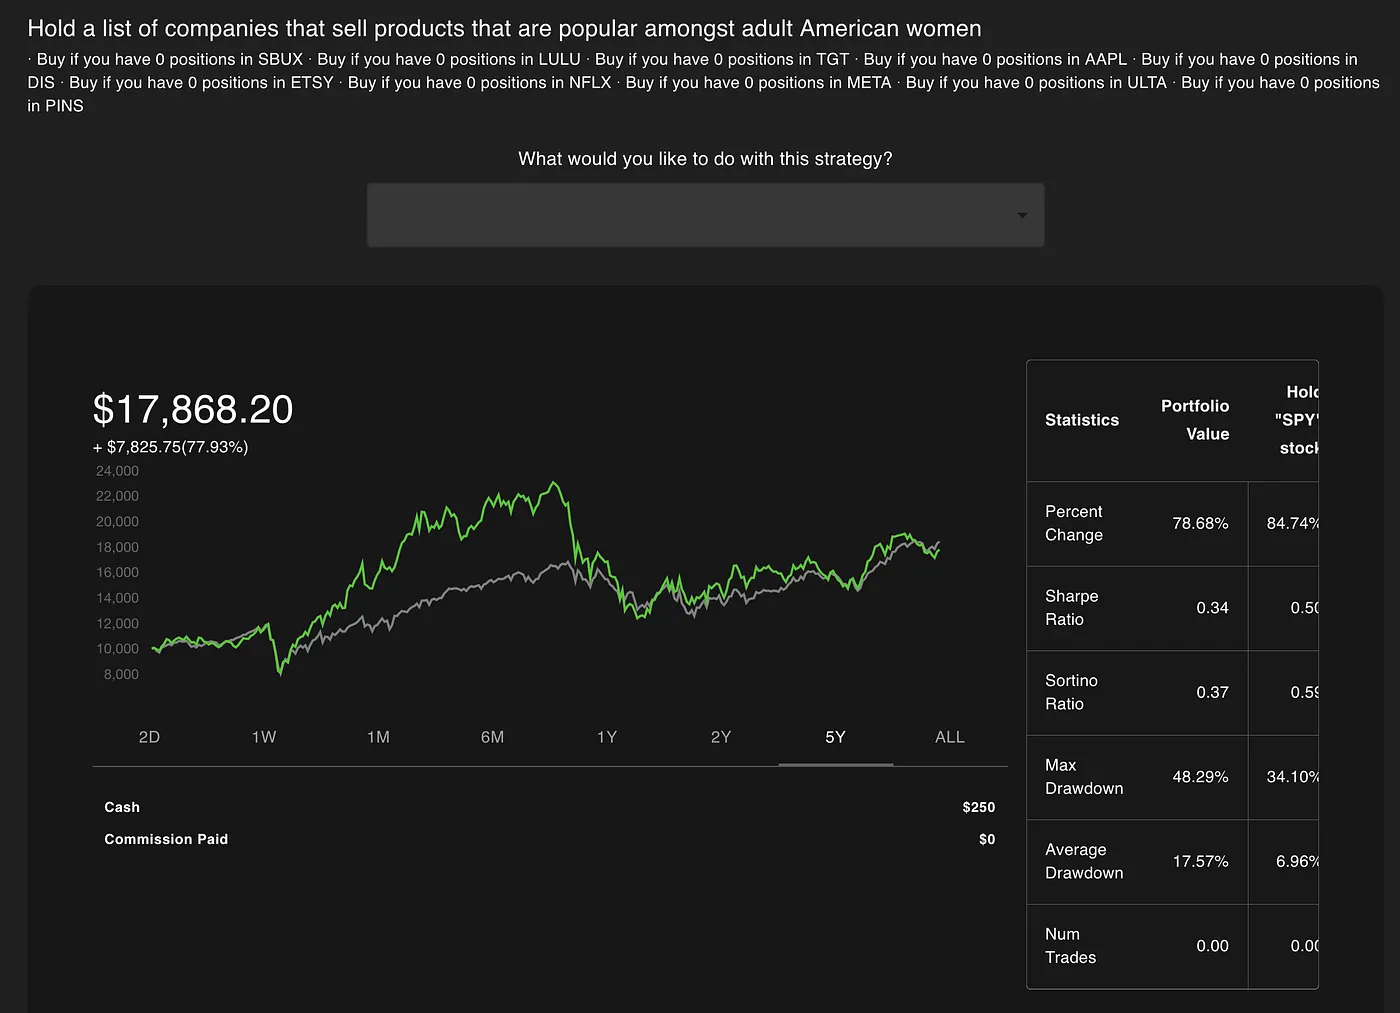The image size is (1400, 1013).
Task: Click the $17,868.20 portfolio value
Action: [193, 409]
